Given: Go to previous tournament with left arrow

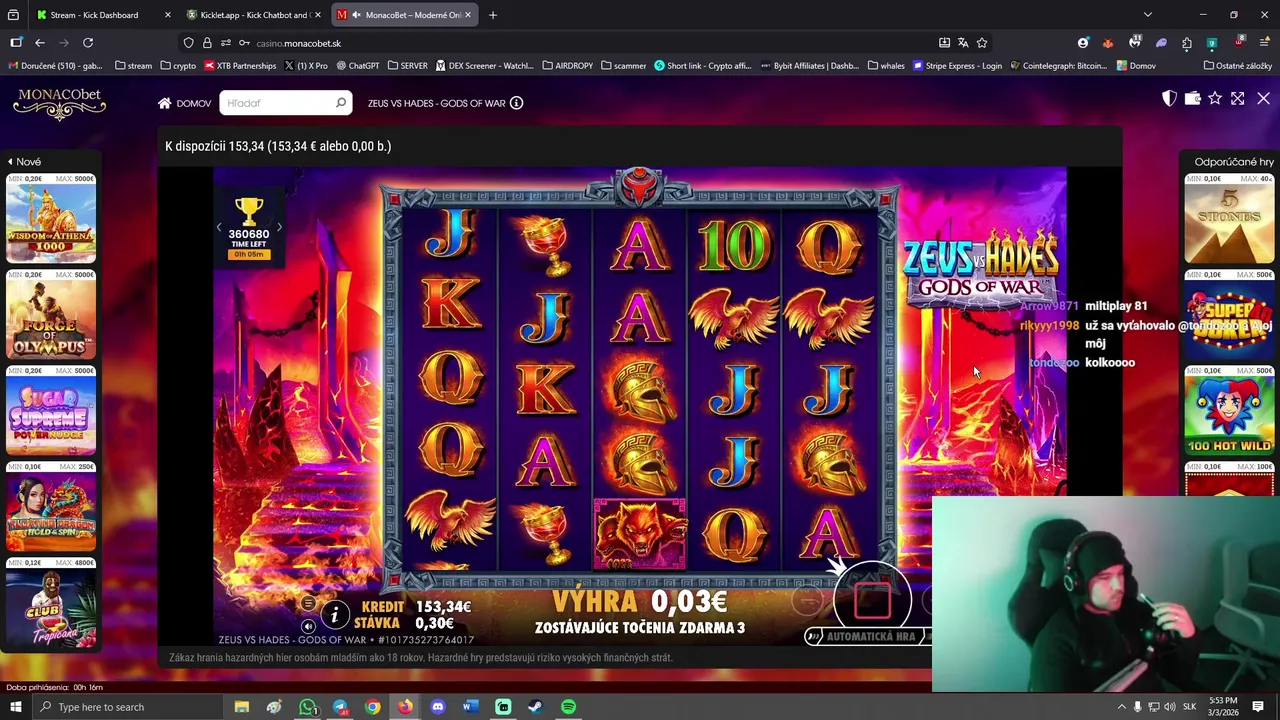Looking at the screenshot, I should click(x=219, y=228).
